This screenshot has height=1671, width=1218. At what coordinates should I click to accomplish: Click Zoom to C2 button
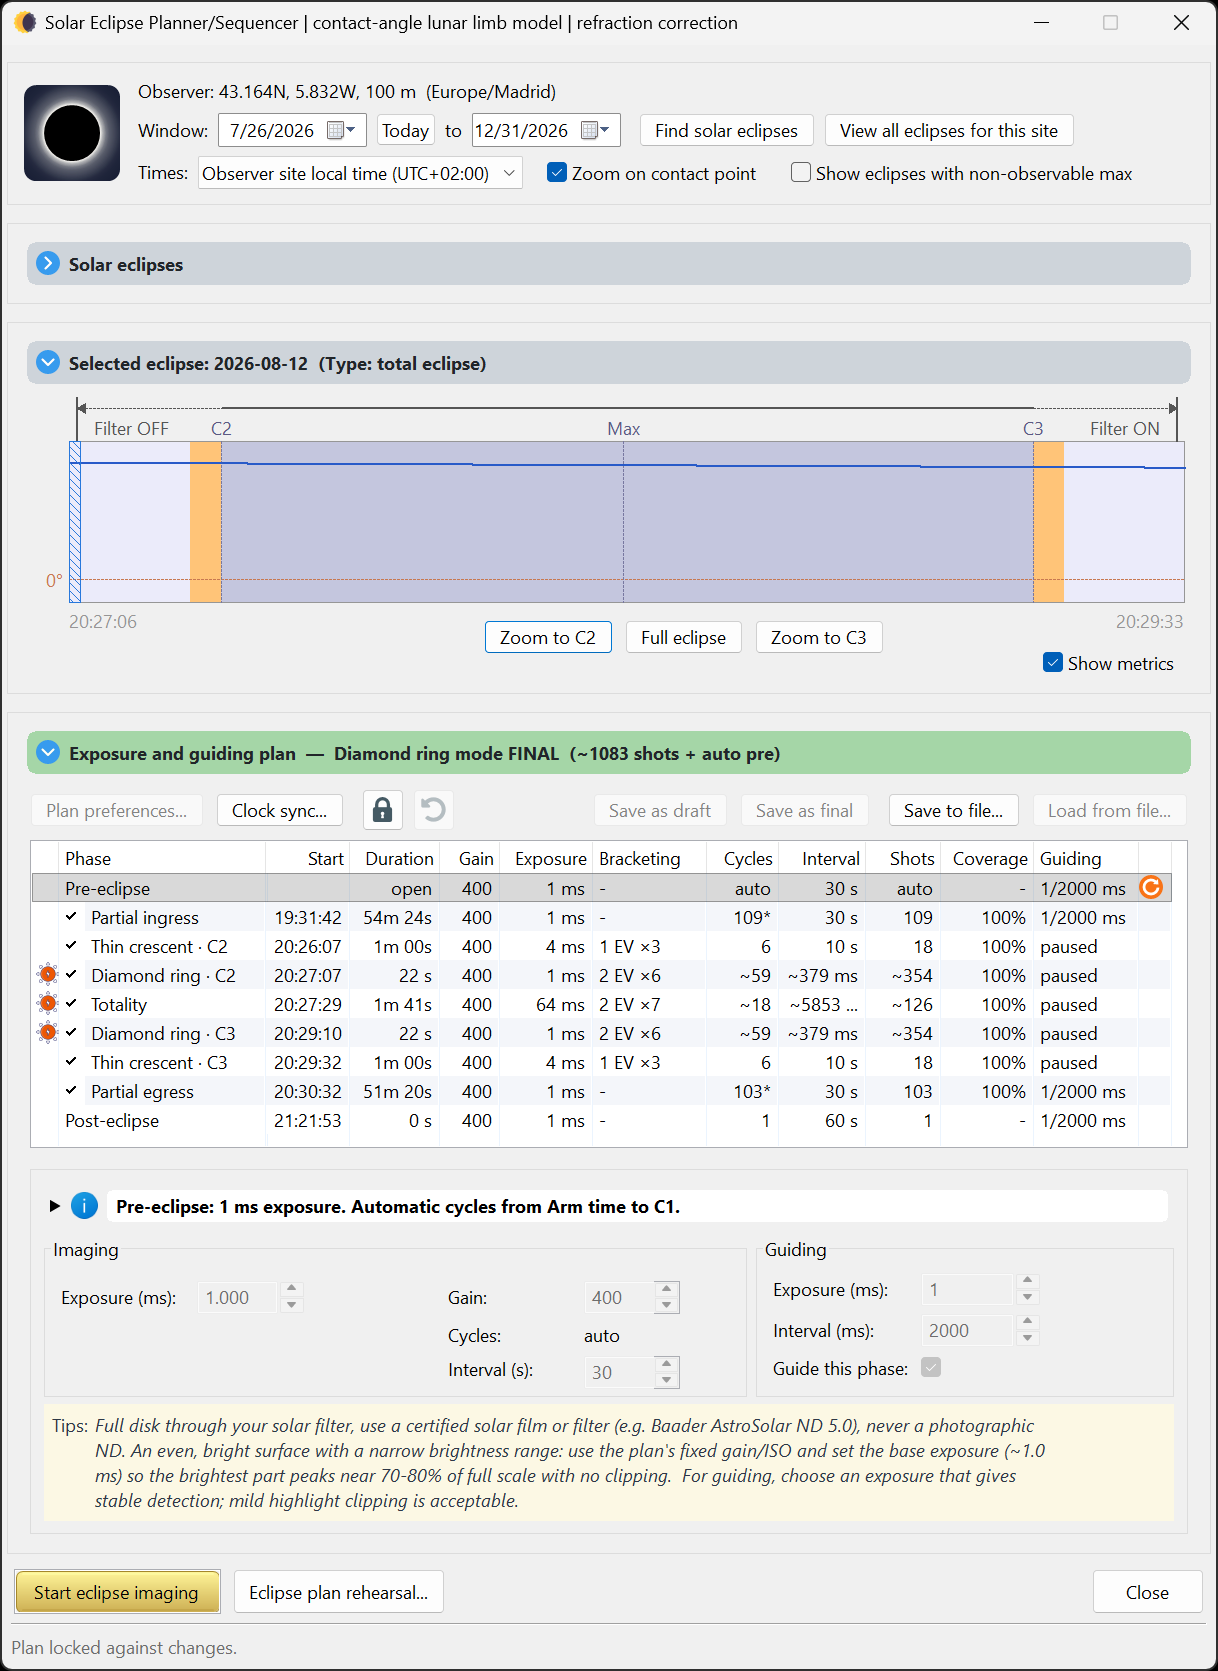point(548,637)
